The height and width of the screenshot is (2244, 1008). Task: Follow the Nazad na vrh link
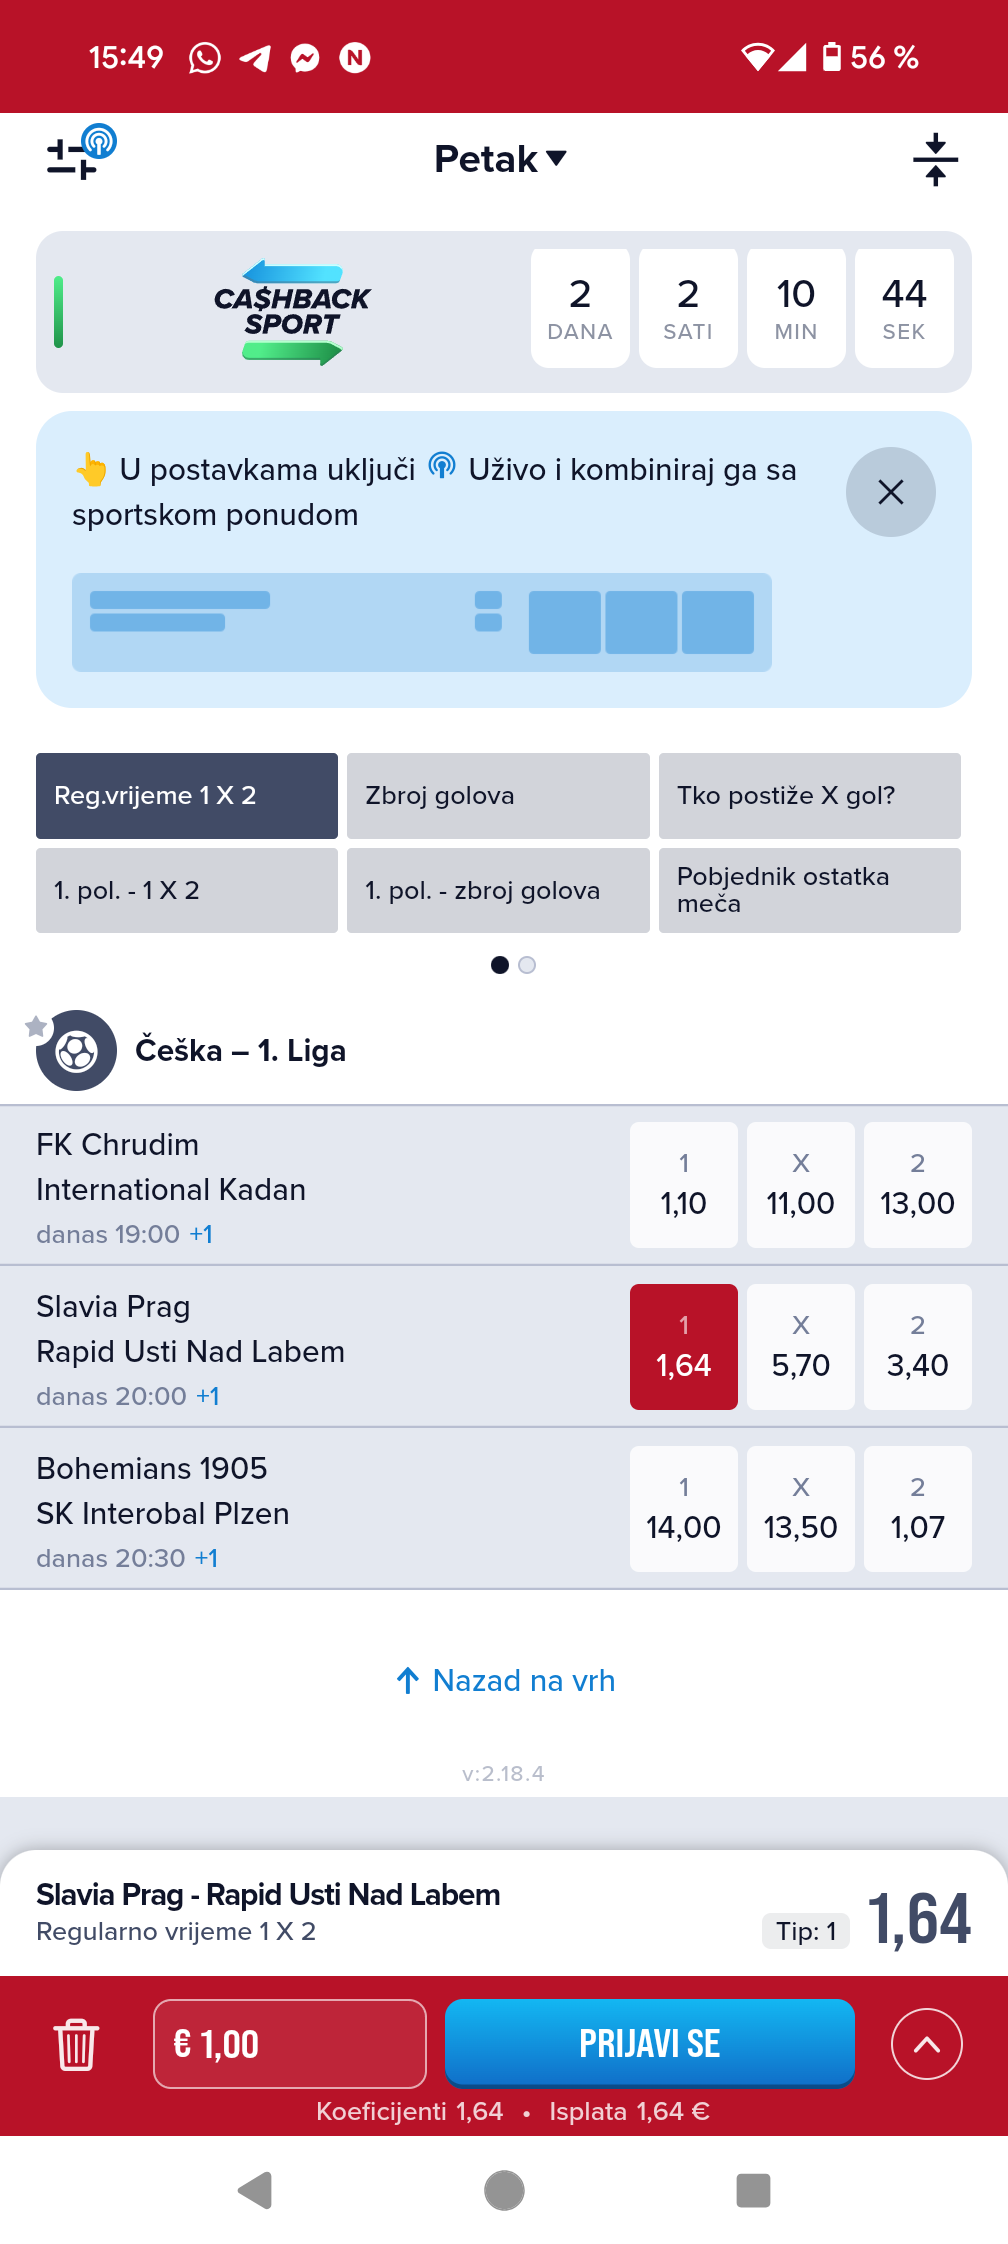pyautogui.click(x=505, y=1681)
